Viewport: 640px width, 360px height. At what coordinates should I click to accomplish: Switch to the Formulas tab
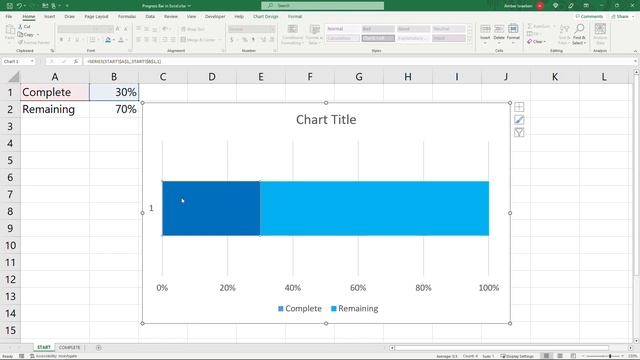[x=127, y=16]
